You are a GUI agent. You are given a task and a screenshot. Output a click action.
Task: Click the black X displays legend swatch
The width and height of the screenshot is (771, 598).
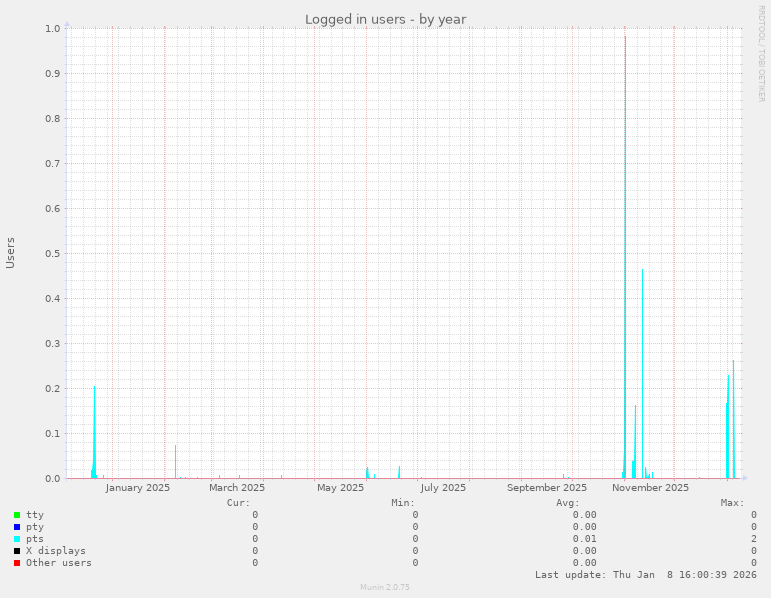click(x=17, y=551)
